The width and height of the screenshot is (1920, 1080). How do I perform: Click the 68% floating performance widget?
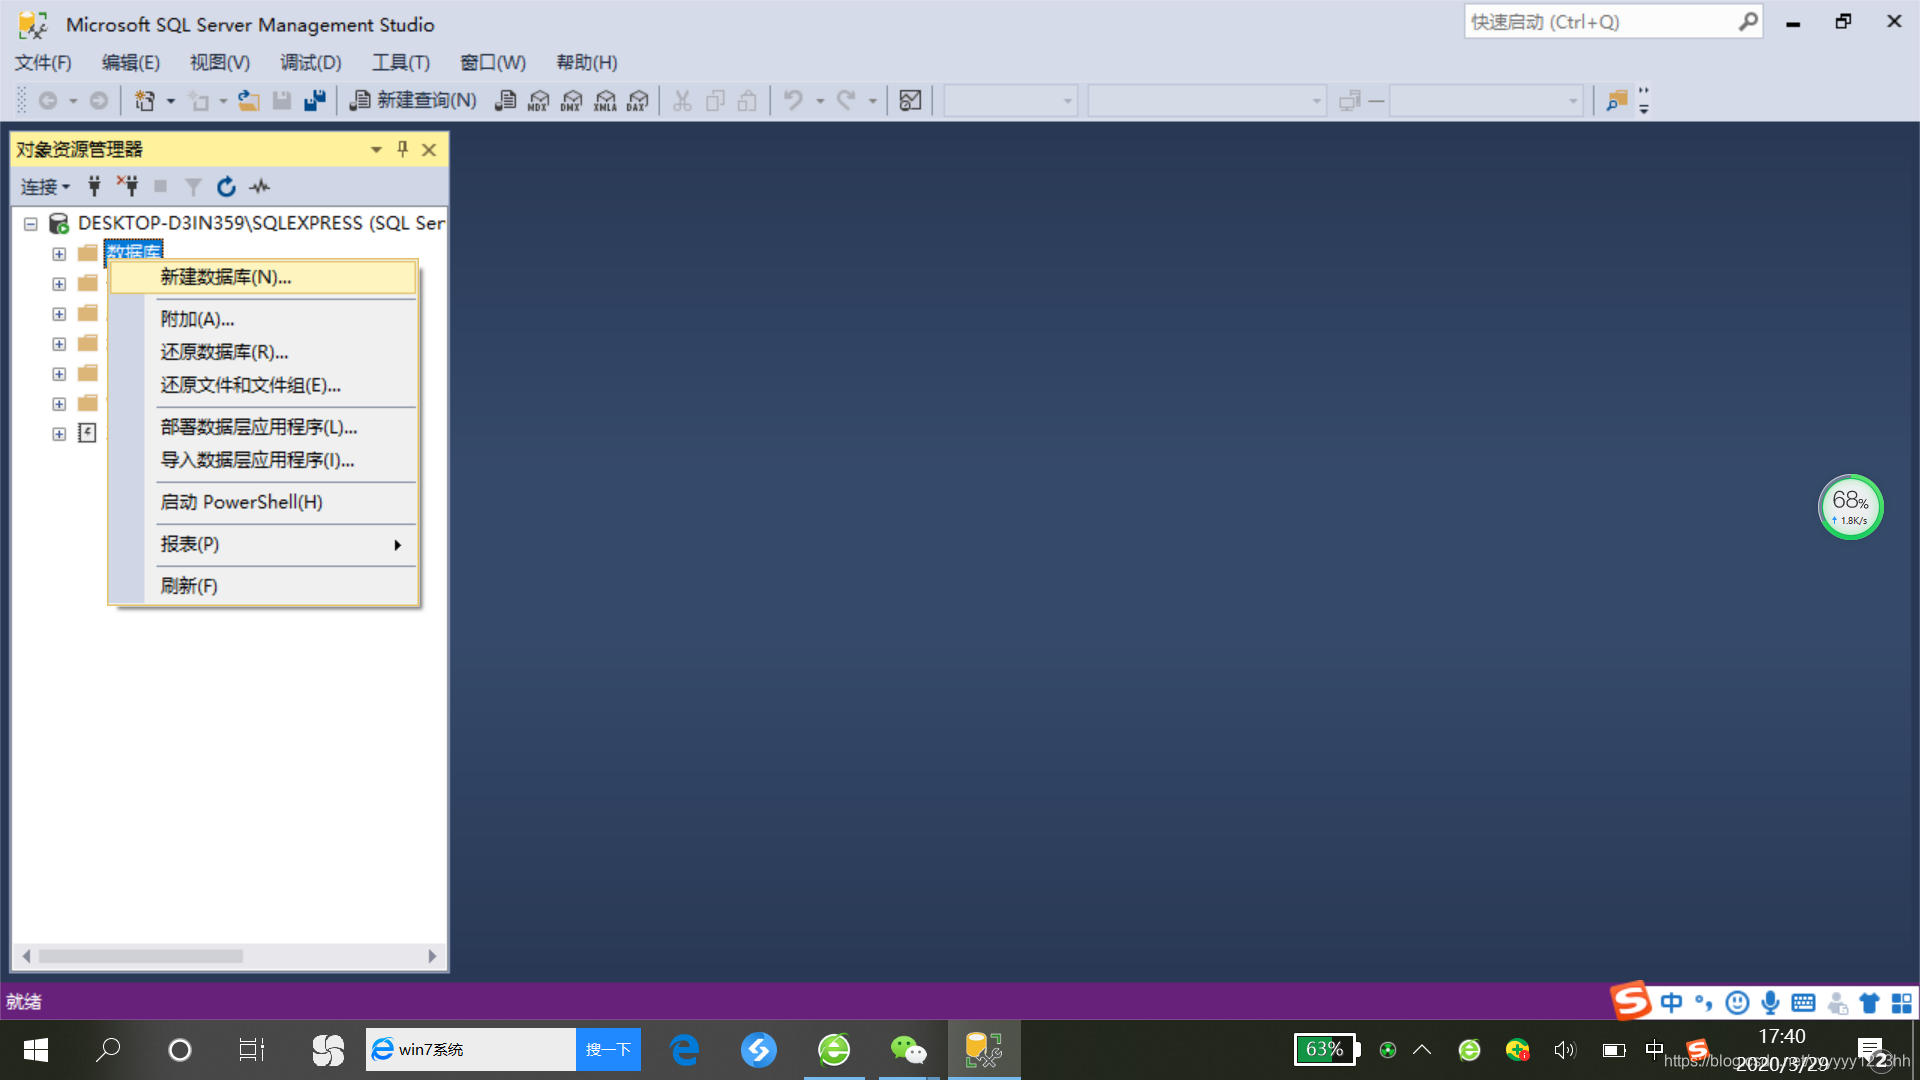(1851, 507)
